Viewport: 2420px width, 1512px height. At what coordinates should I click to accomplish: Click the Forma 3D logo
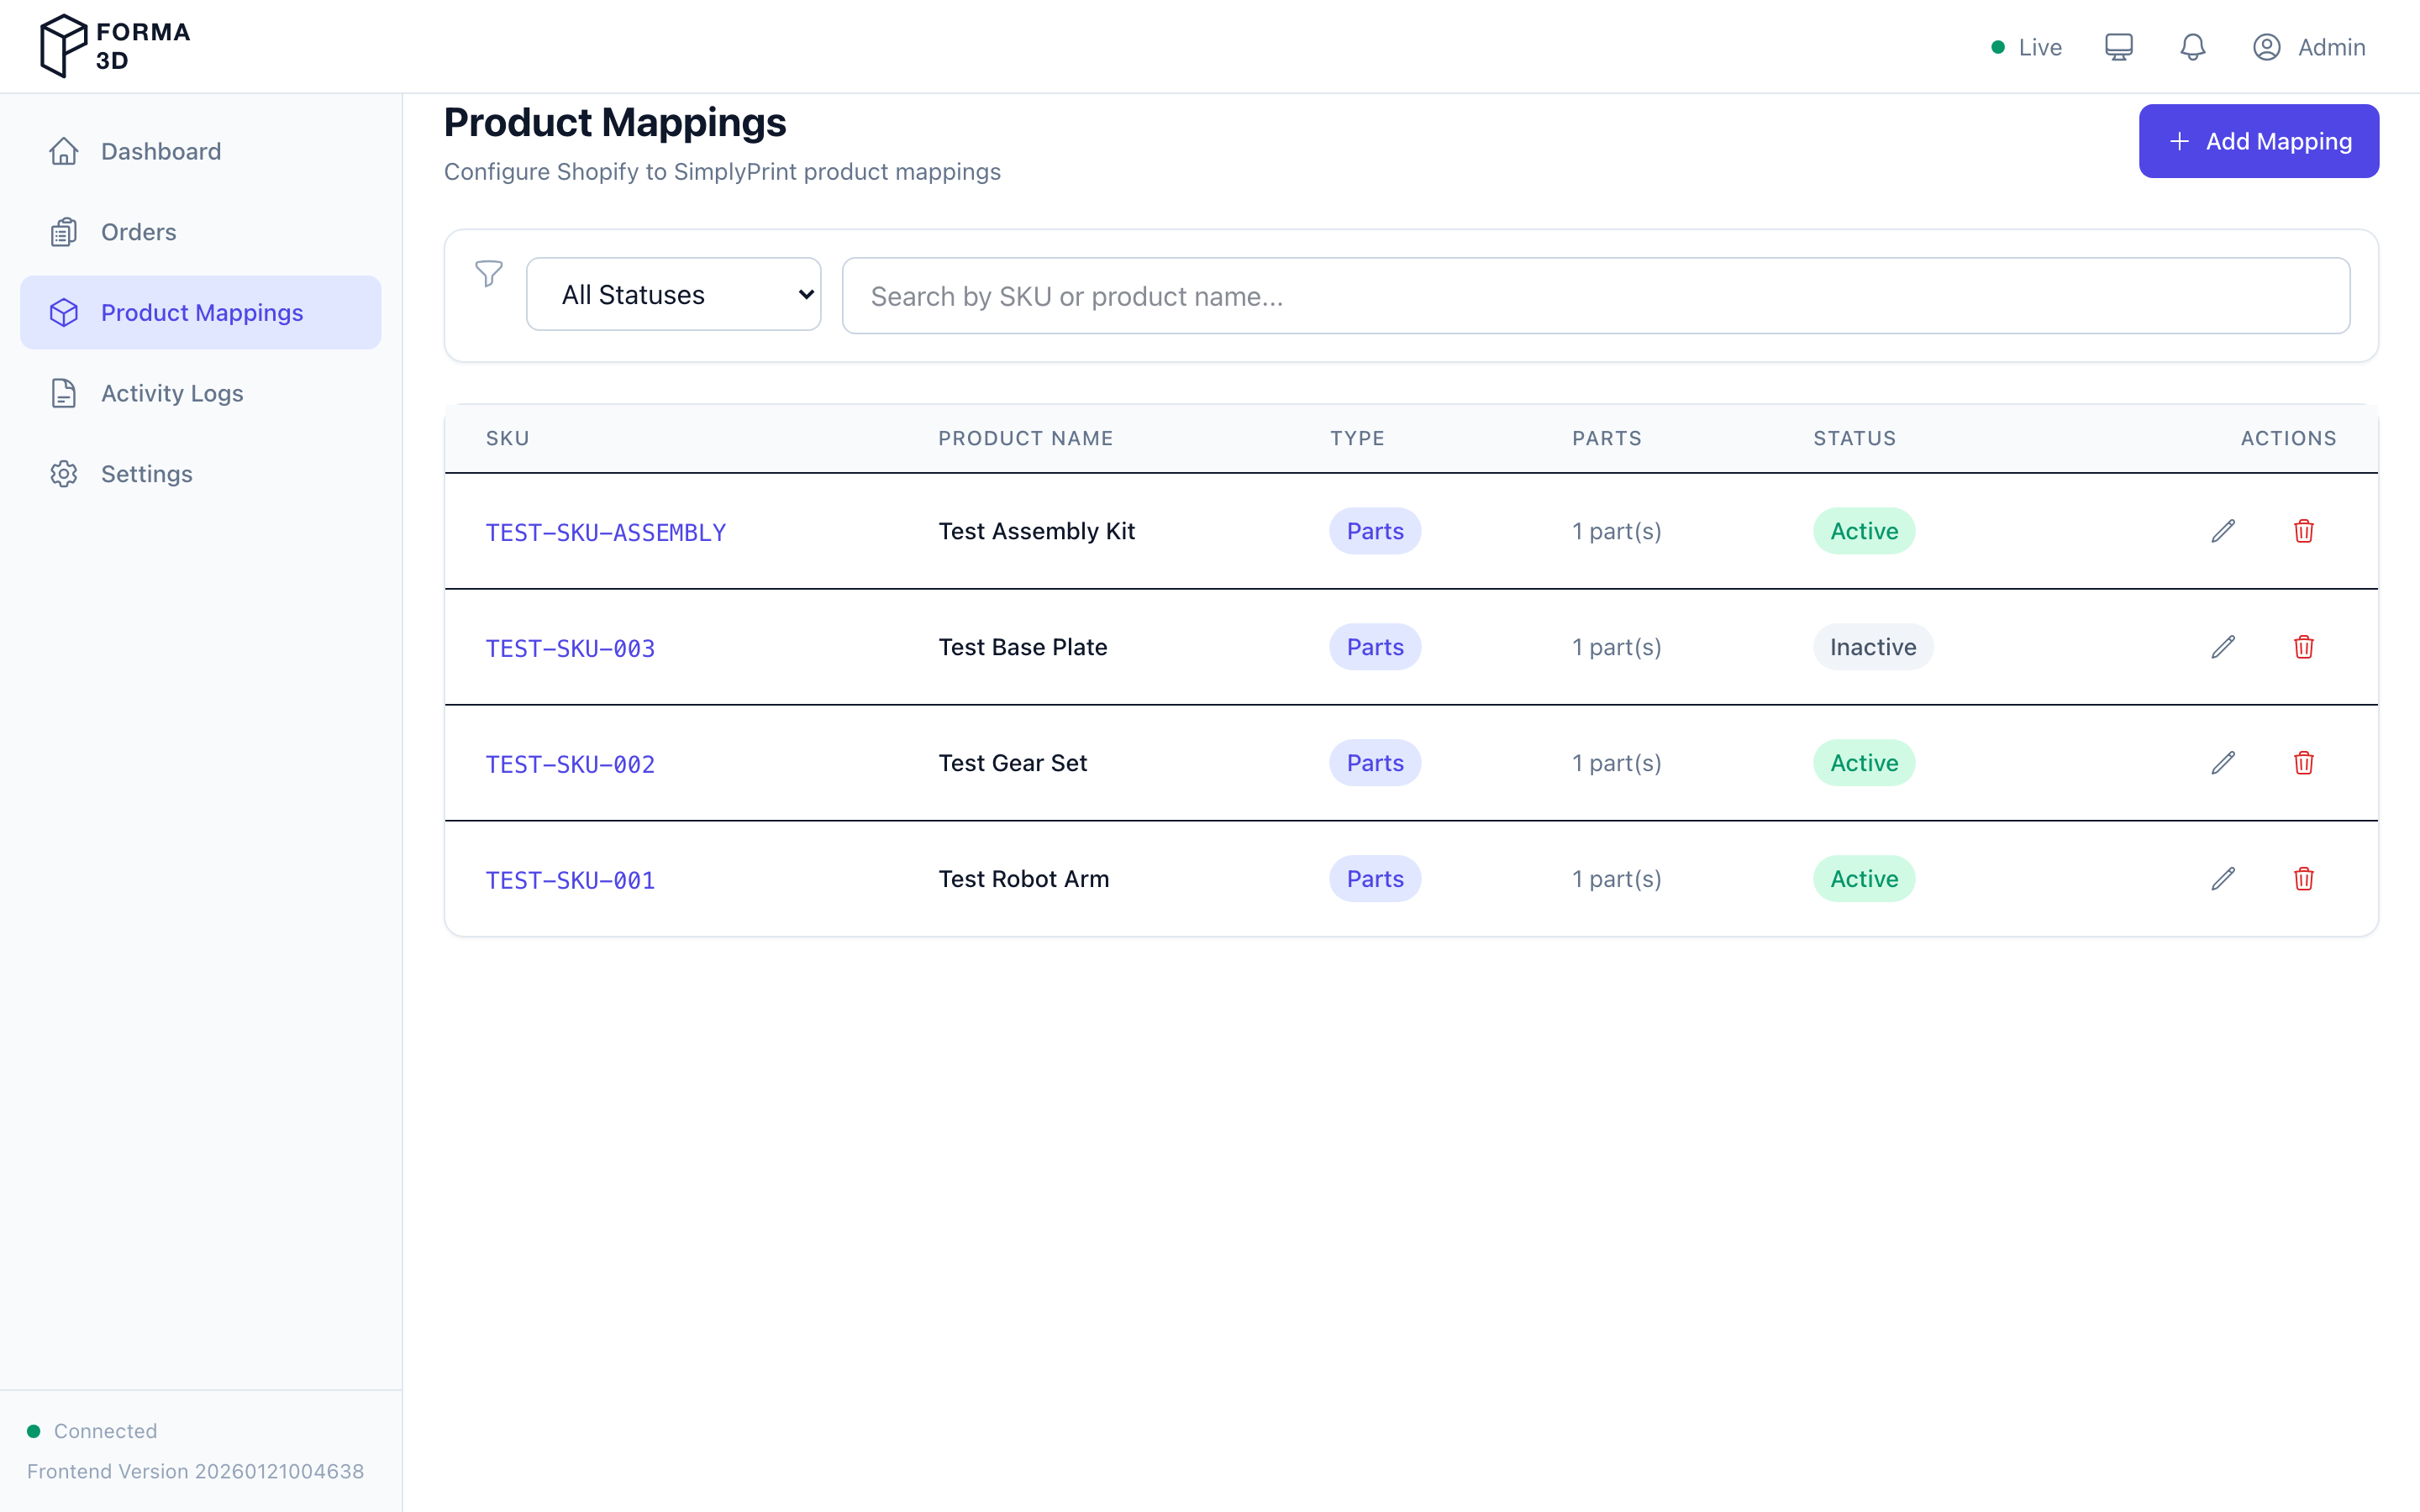click(x=113, y=45)
